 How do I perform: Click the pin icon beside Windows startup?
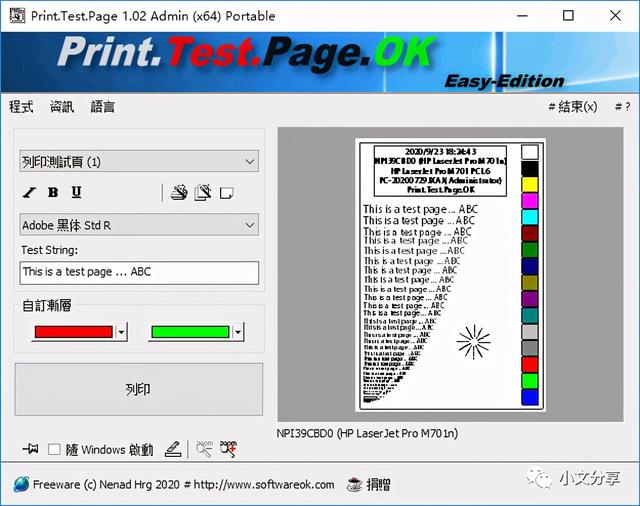(31, 449)
